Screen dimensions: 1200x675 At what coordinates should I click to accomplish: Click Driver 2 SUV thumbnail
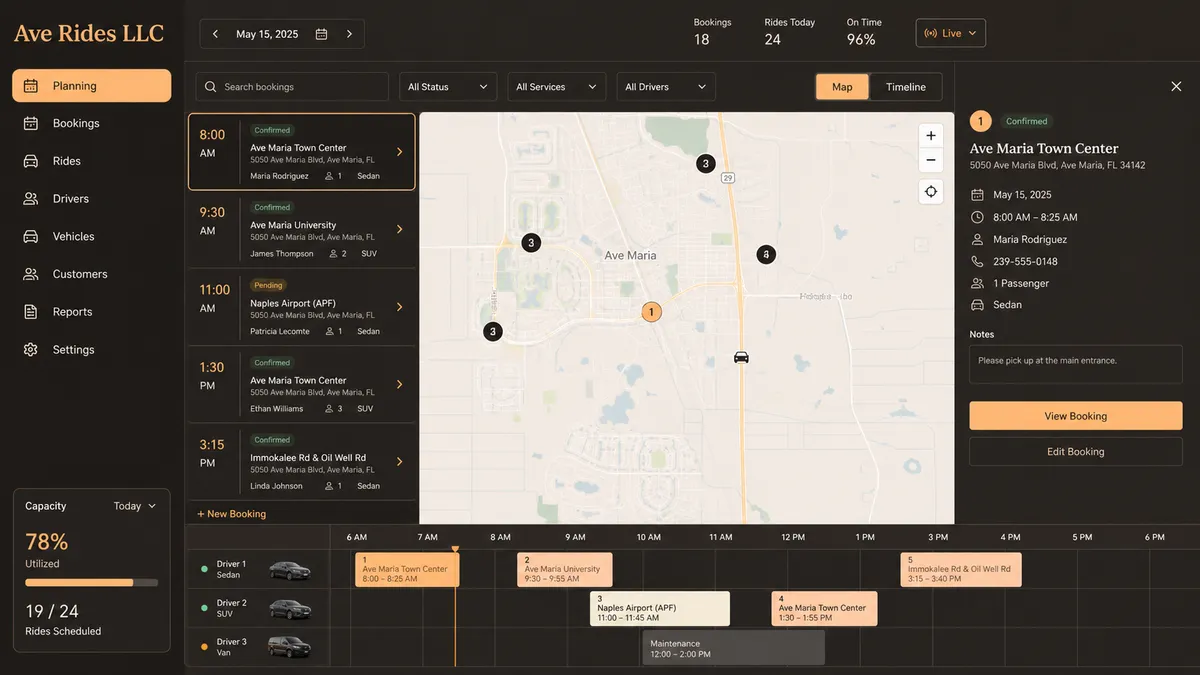tap(289, 609)
